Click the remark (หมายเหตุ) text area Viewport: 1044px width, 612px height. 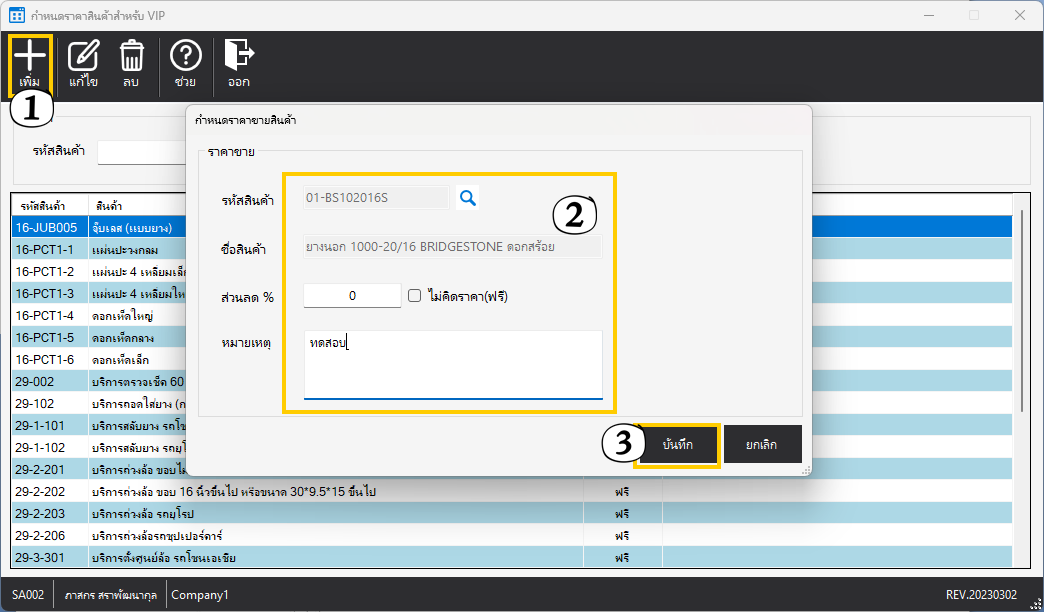[x=453, y=365]
